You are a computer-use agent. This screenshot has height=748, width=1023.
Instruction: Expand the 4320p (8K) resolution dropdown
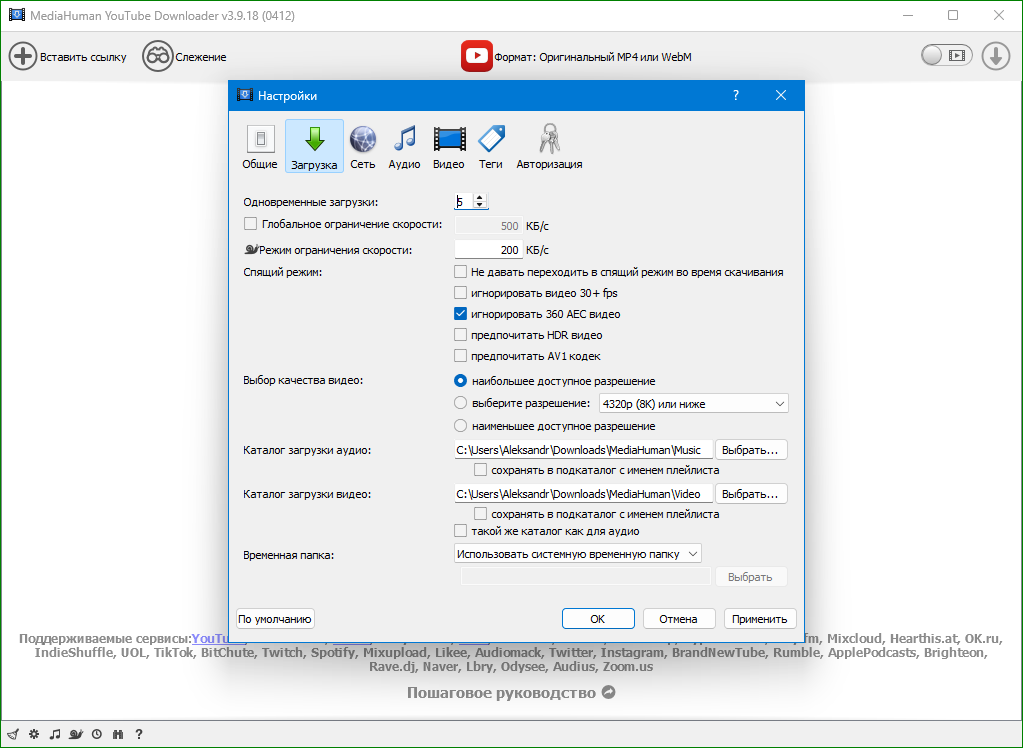pos(693,404)
